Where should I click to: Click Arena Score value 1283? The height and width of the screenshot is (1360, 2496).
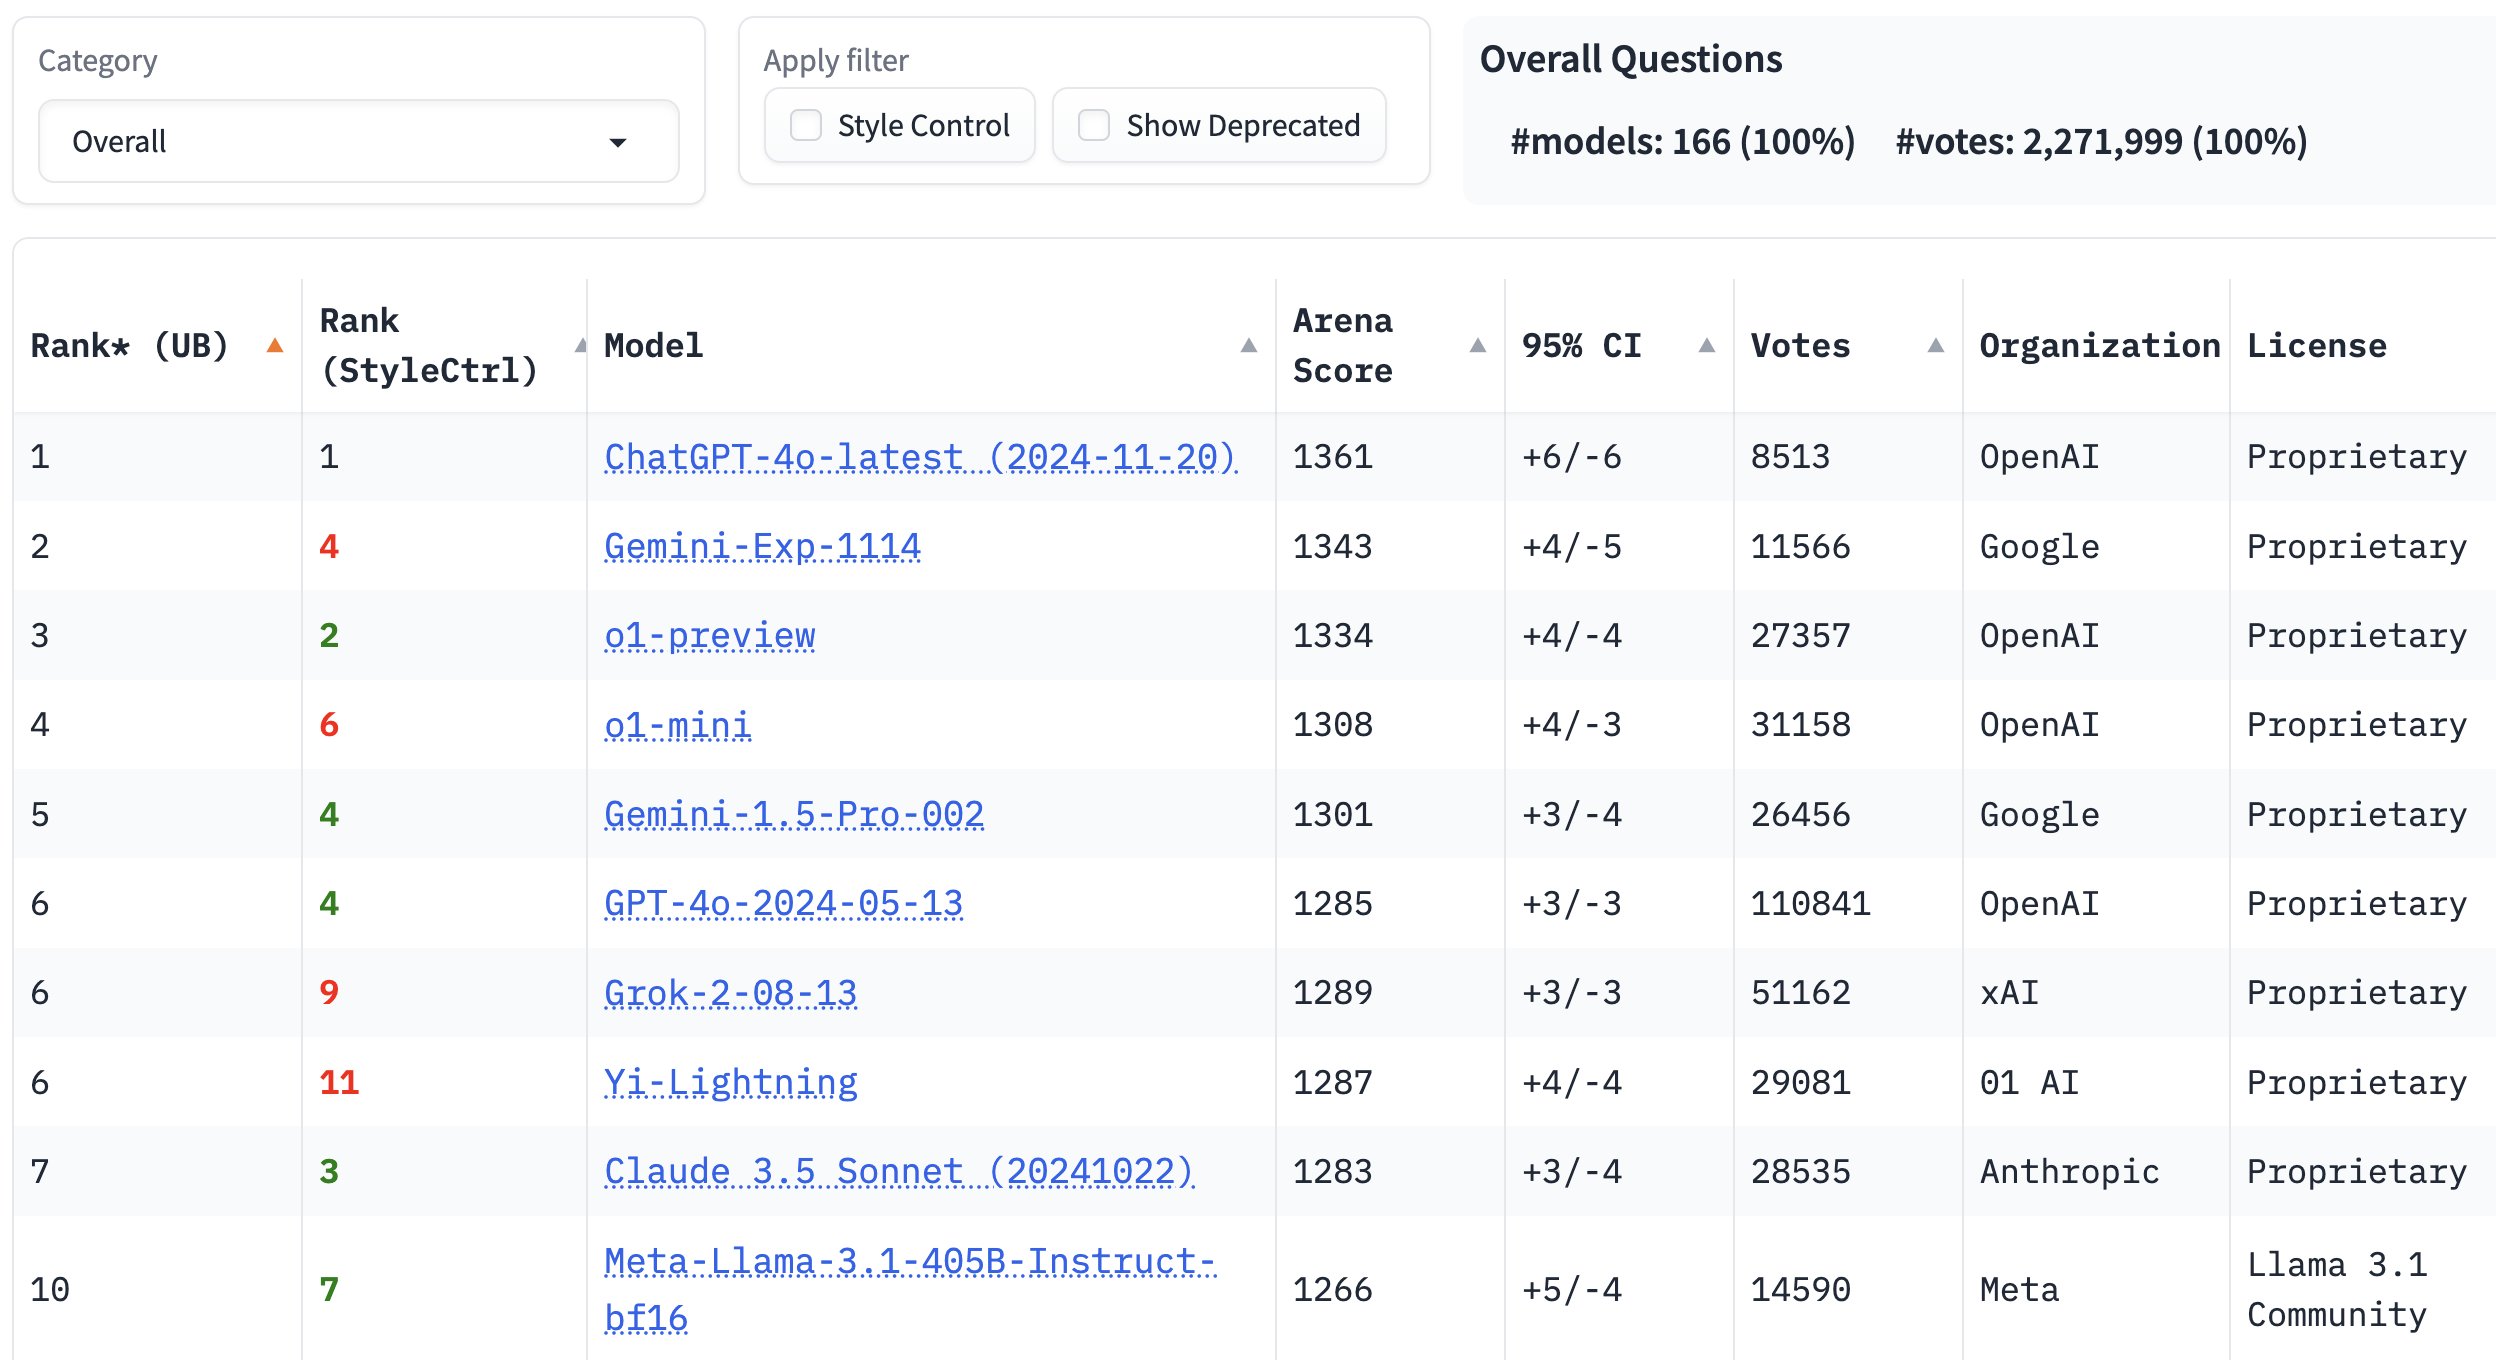point(1332,1172)
